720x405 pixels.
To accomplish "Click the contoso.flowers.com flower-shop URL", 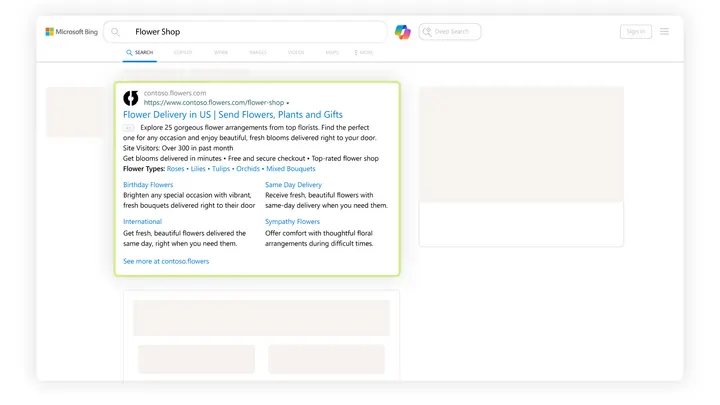I will click(214, 102).
